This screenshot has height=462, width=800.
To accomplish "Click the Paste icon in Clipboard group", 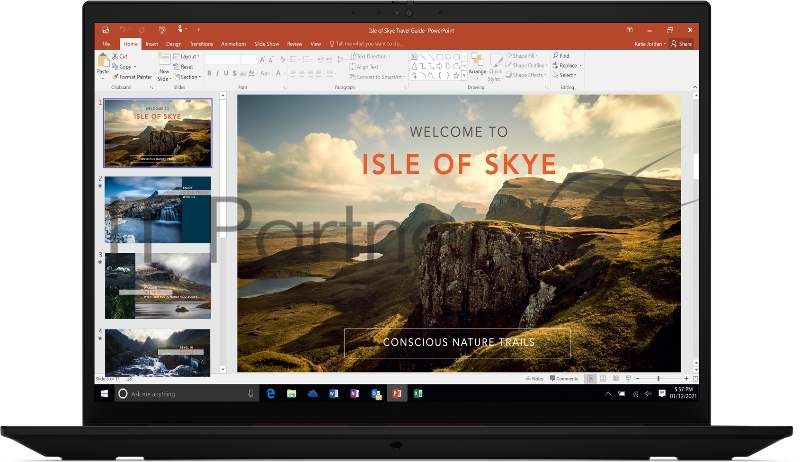I will 102,63.
